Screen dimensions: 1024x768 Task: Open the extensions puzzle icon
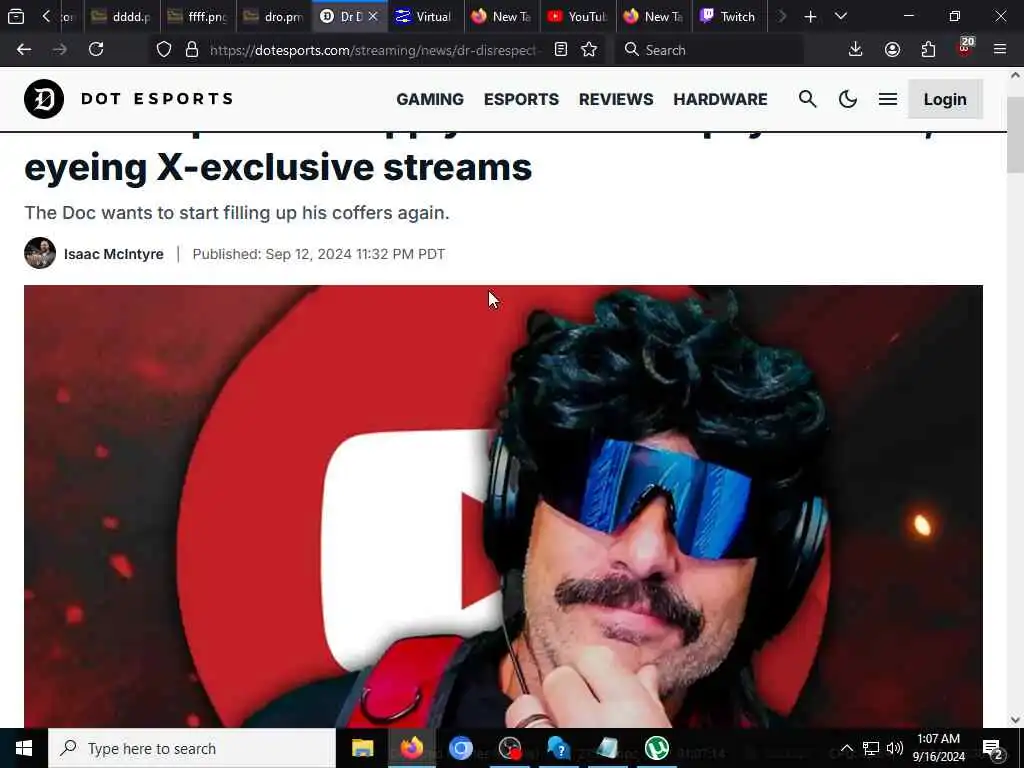(928, 50)
